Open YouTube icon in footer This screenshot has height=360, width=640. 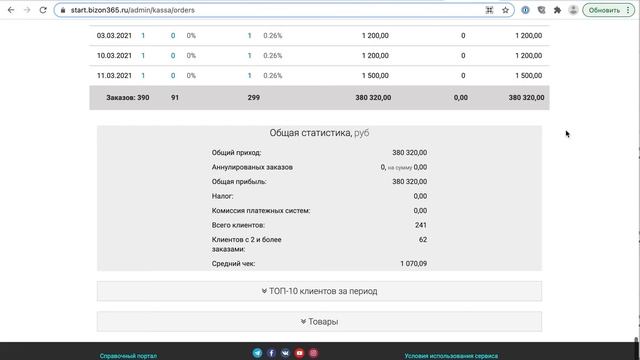[300, 353]
